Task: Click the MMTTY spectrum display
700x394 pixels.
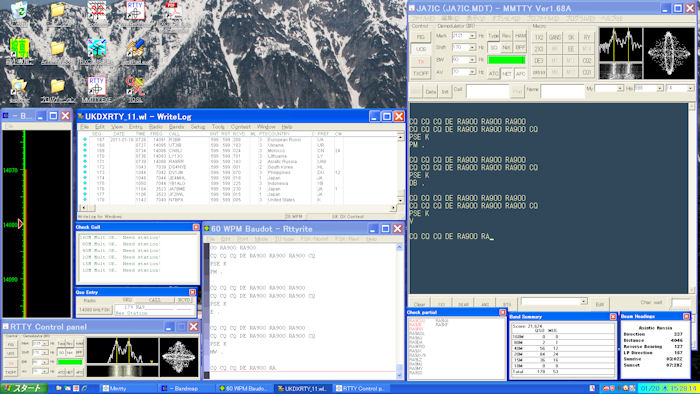Action: [x=621, y=45]
